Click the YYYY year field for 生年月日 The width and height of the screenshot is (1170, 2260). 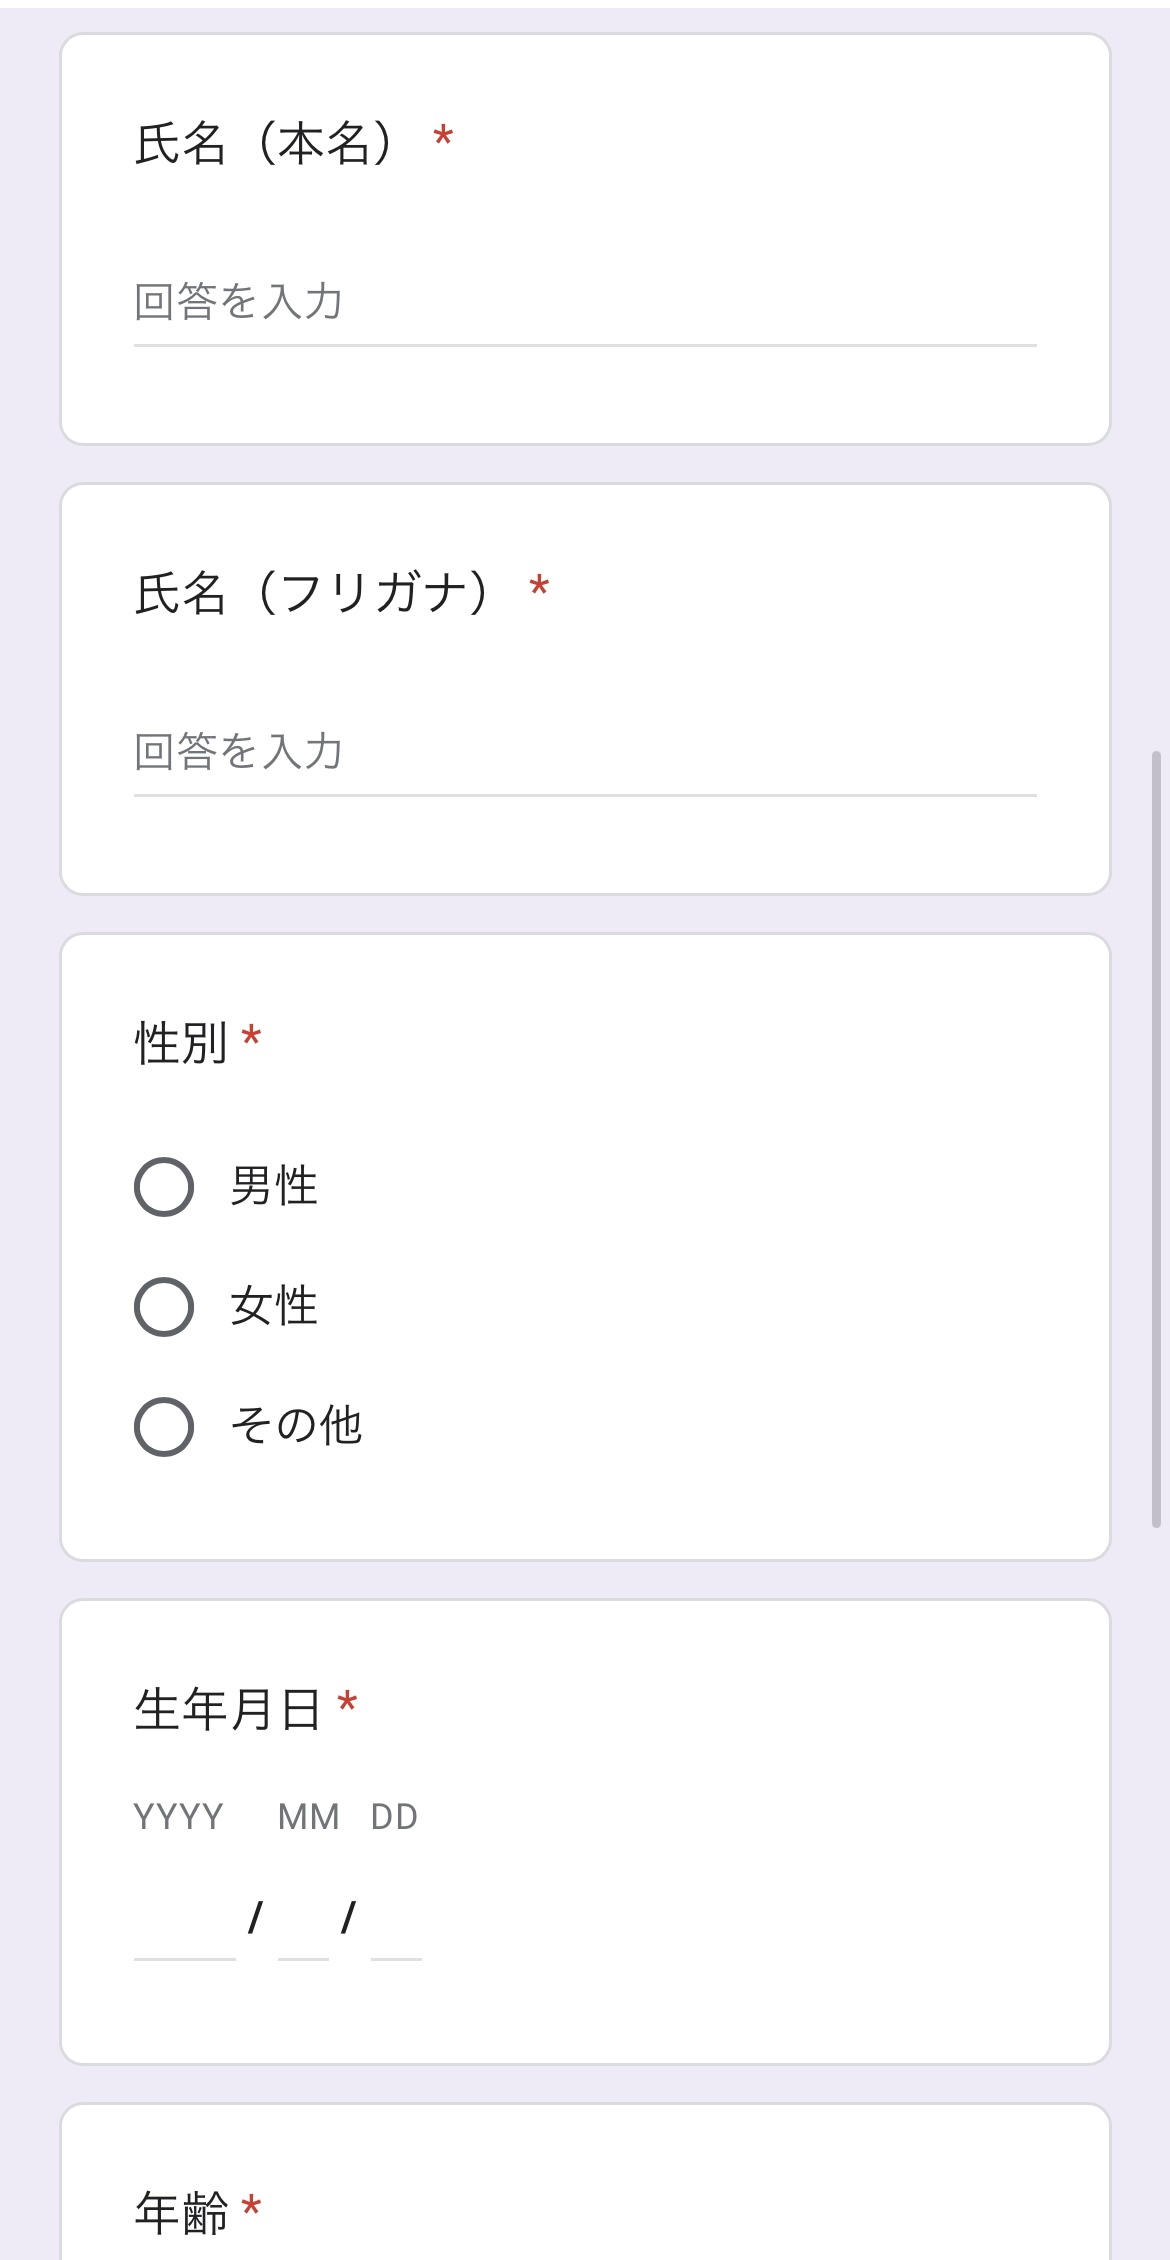point(184,1920)
